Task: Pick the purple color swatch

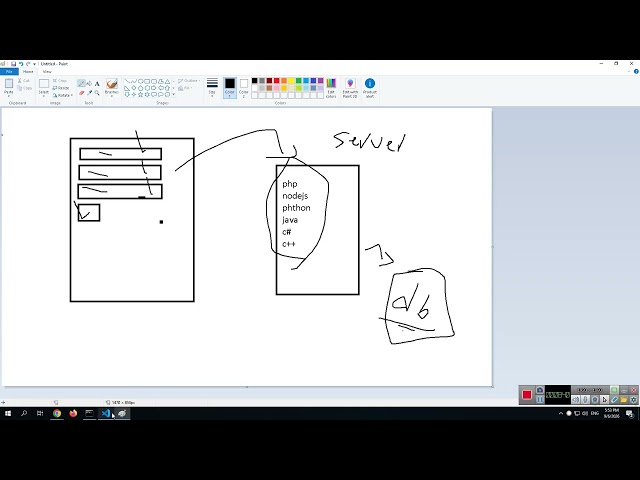Action: click(x=320, y=81)
